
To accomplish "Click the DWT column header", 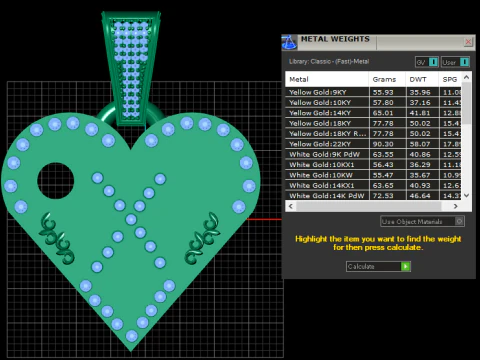I will pos(422,79).
